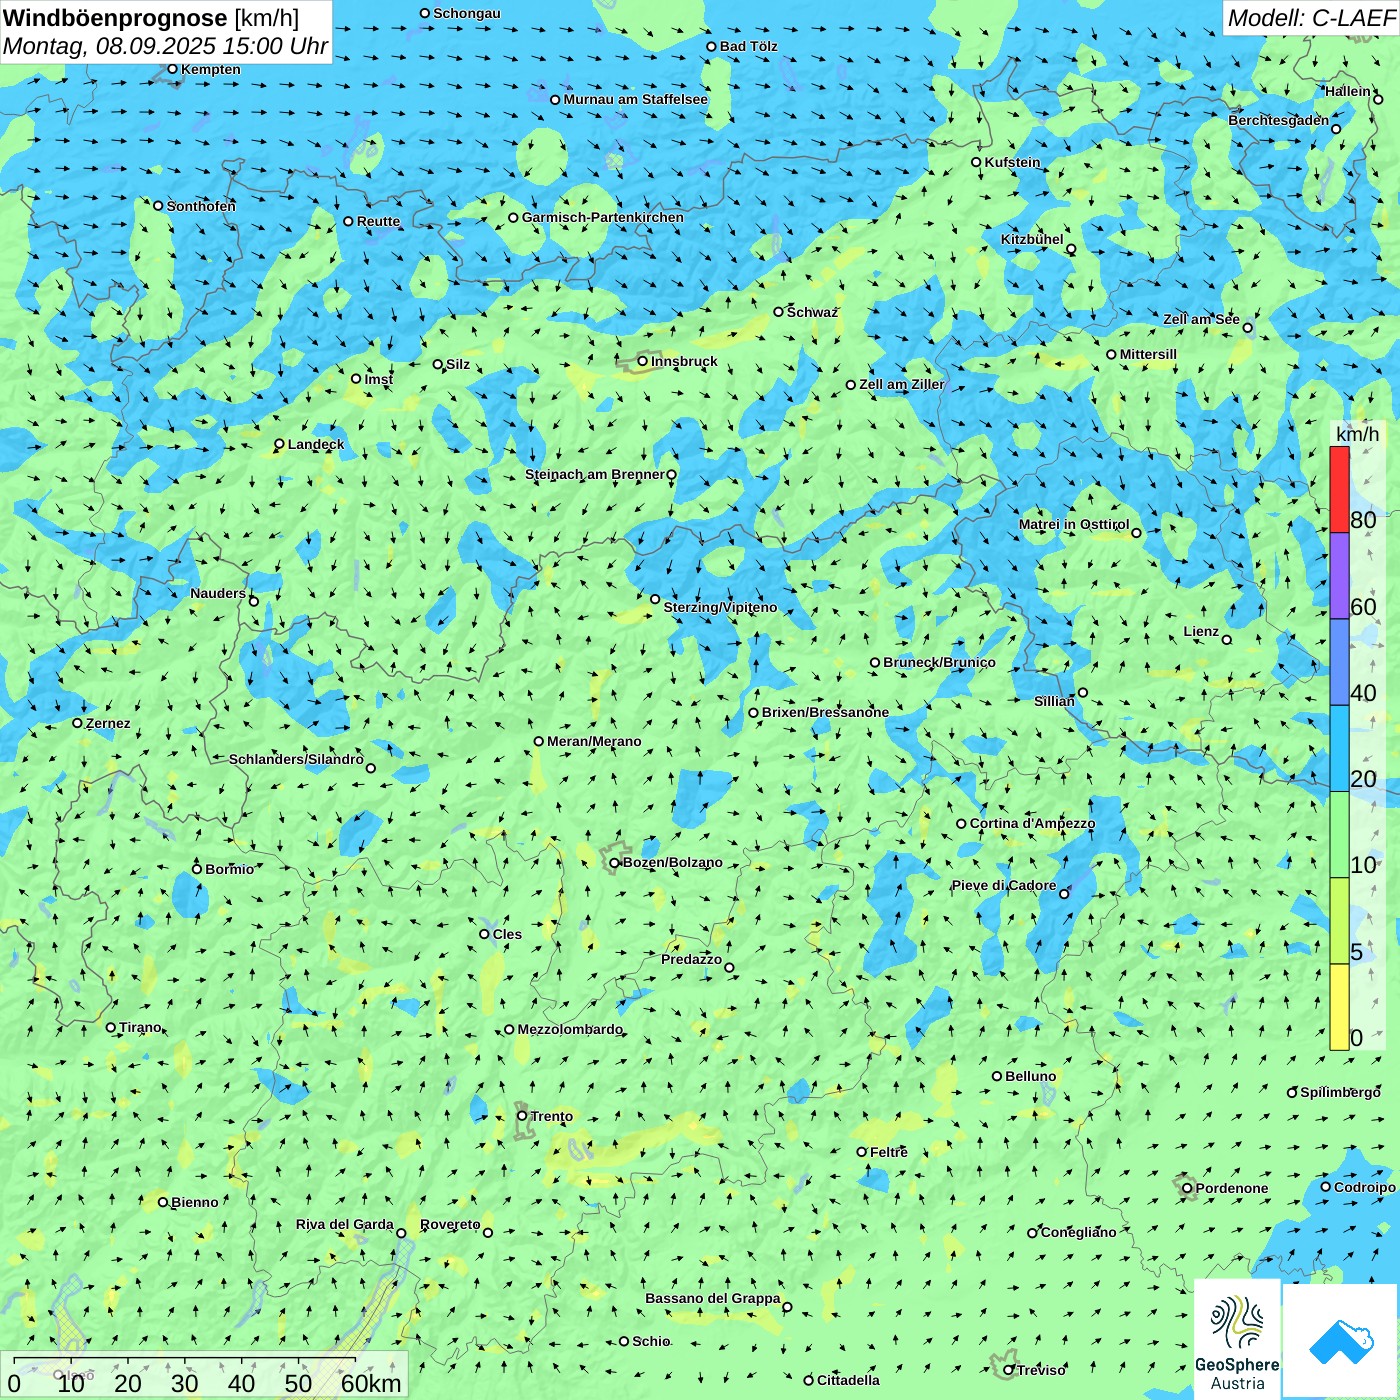The image size is (1400, 1400).
Task: Click the blue cloud logo icon
Action: click(x=1341, y=1341)
